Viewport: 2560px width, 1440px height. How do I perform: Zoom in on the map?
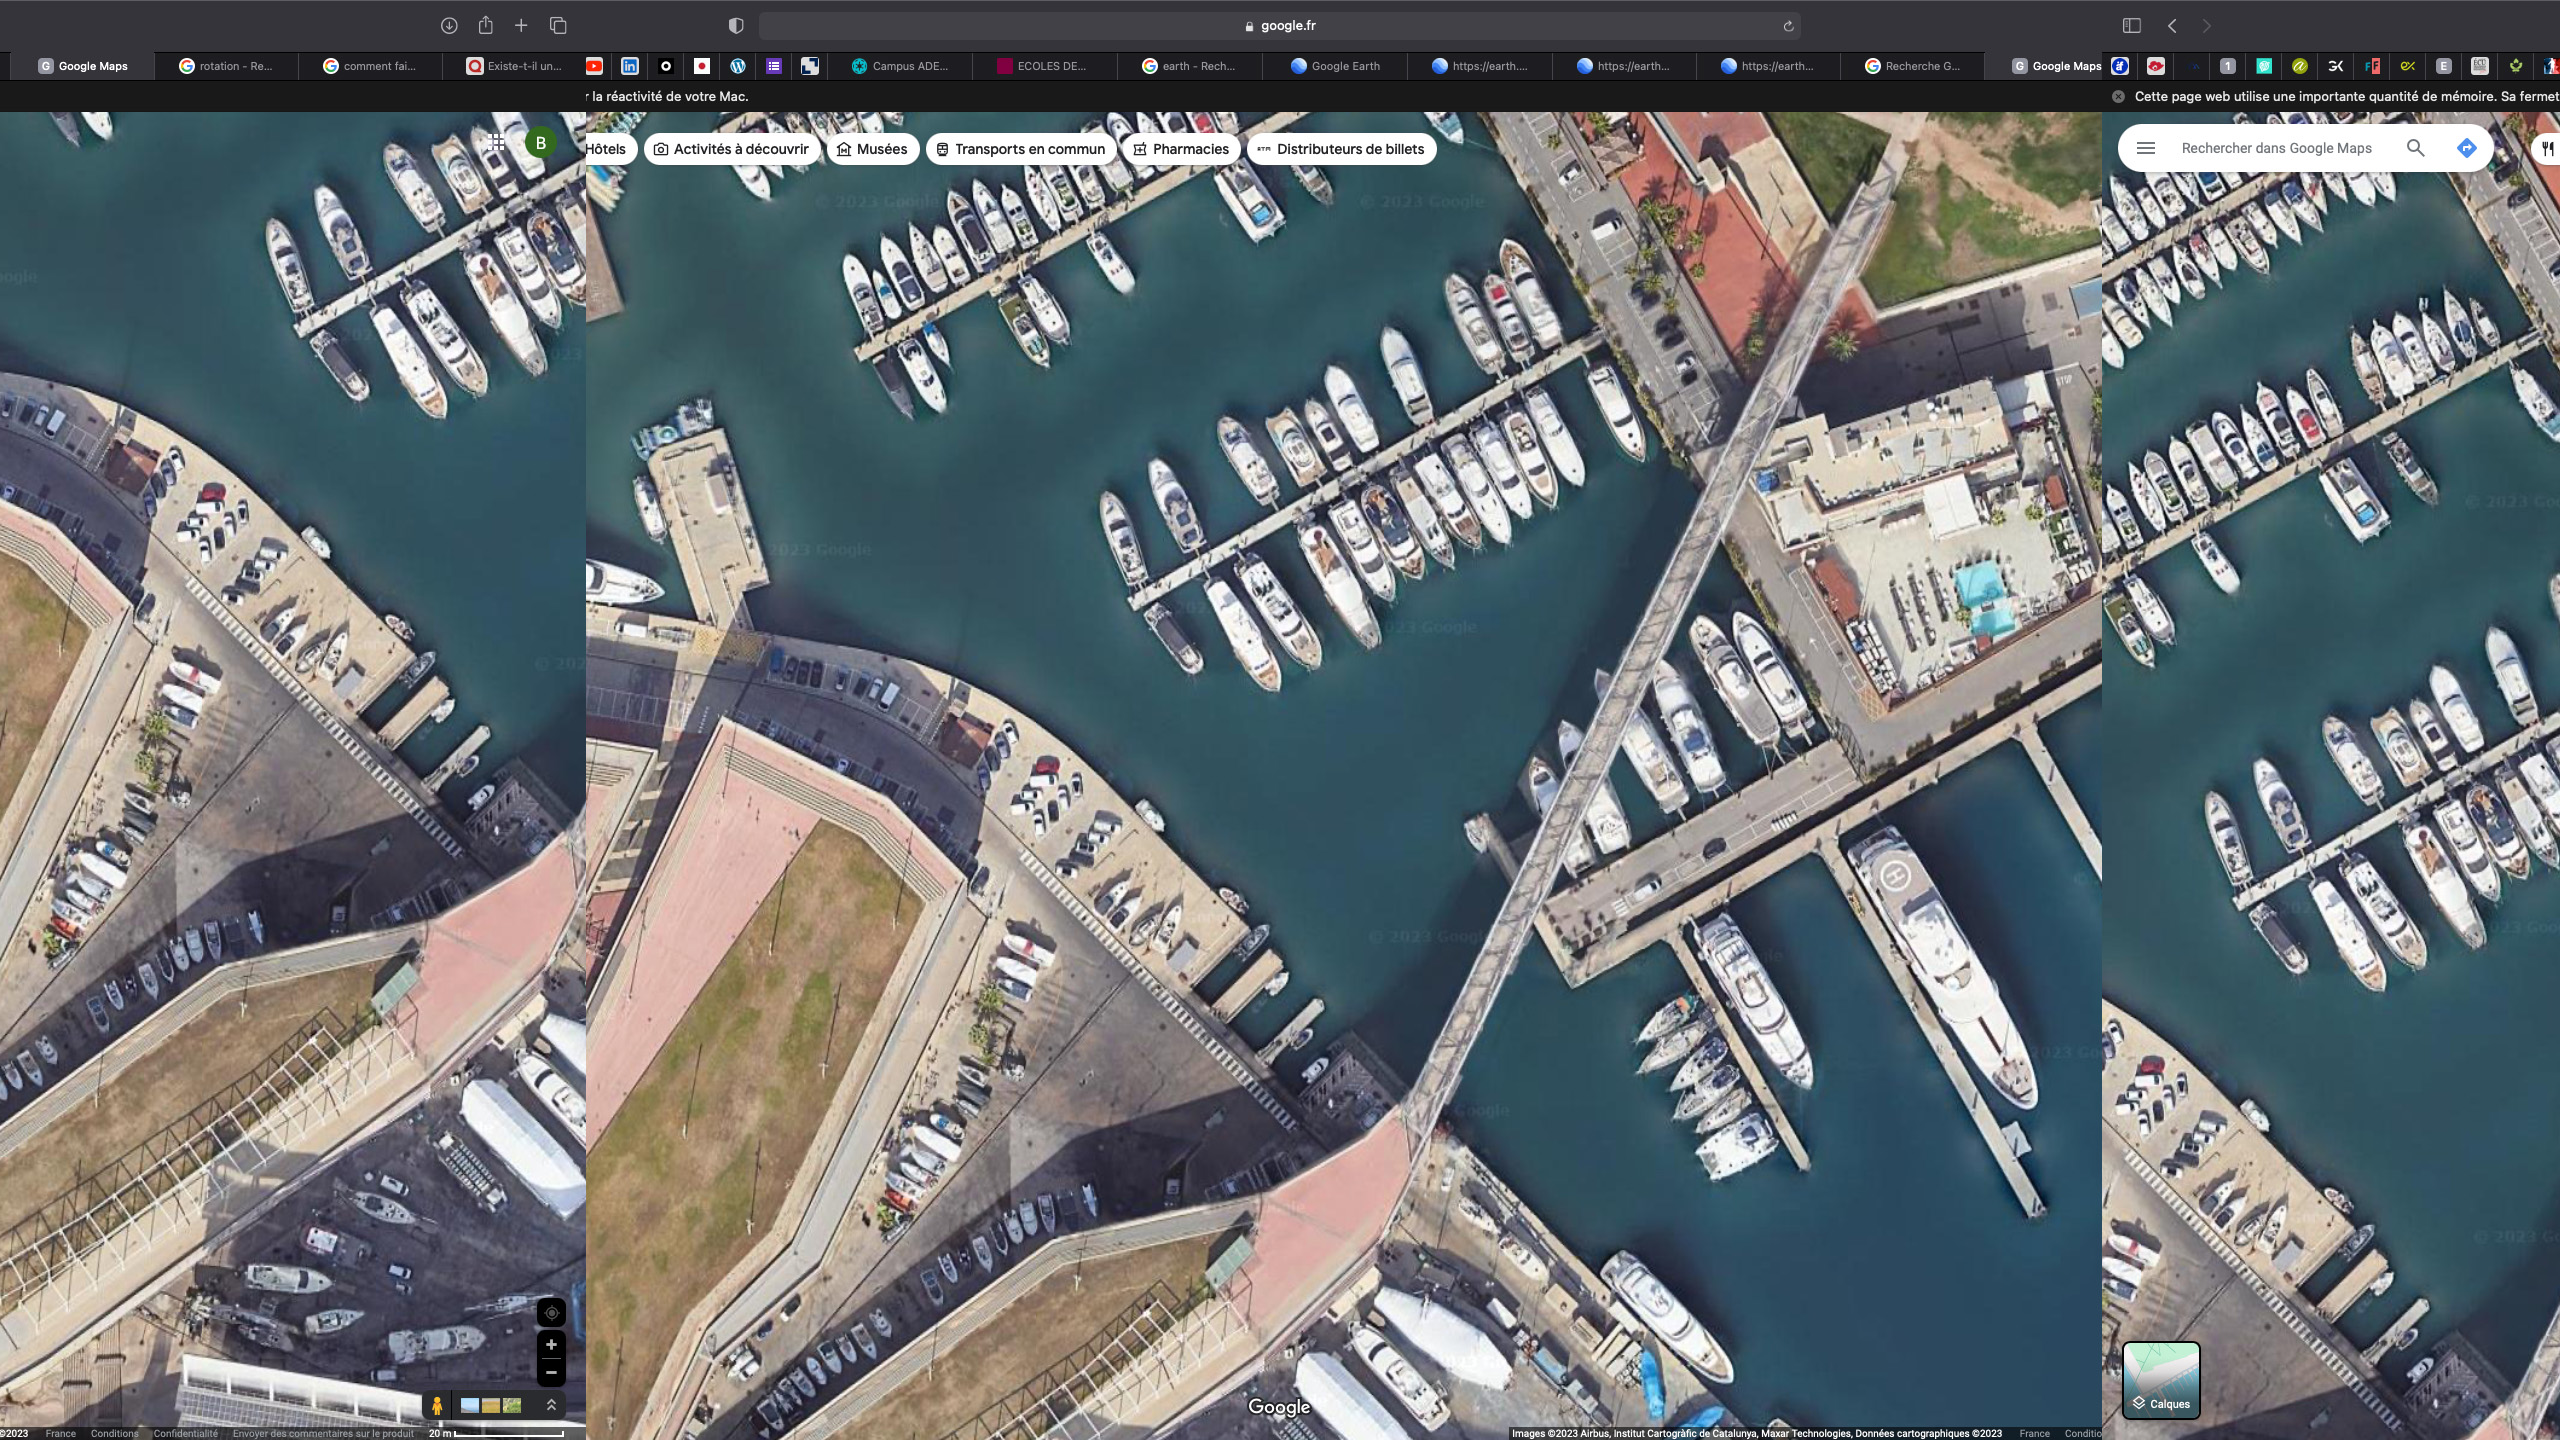point(551,1345)
